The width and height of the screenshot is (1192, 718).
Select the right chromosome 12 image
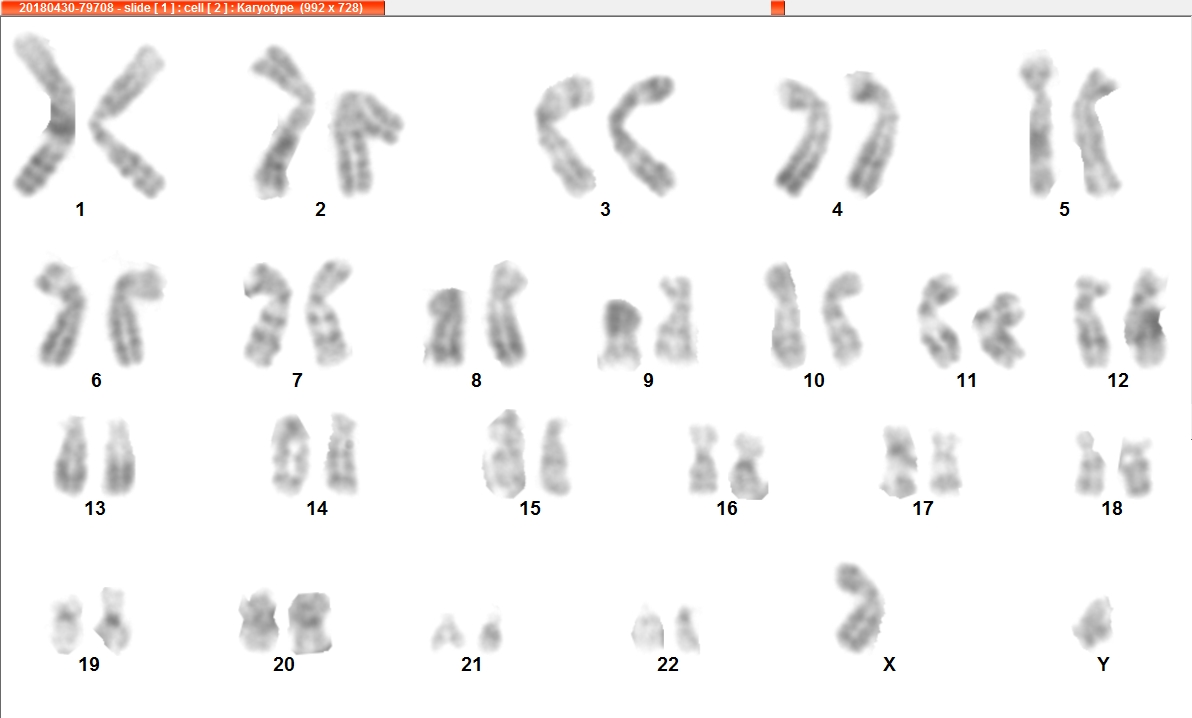1146,318
